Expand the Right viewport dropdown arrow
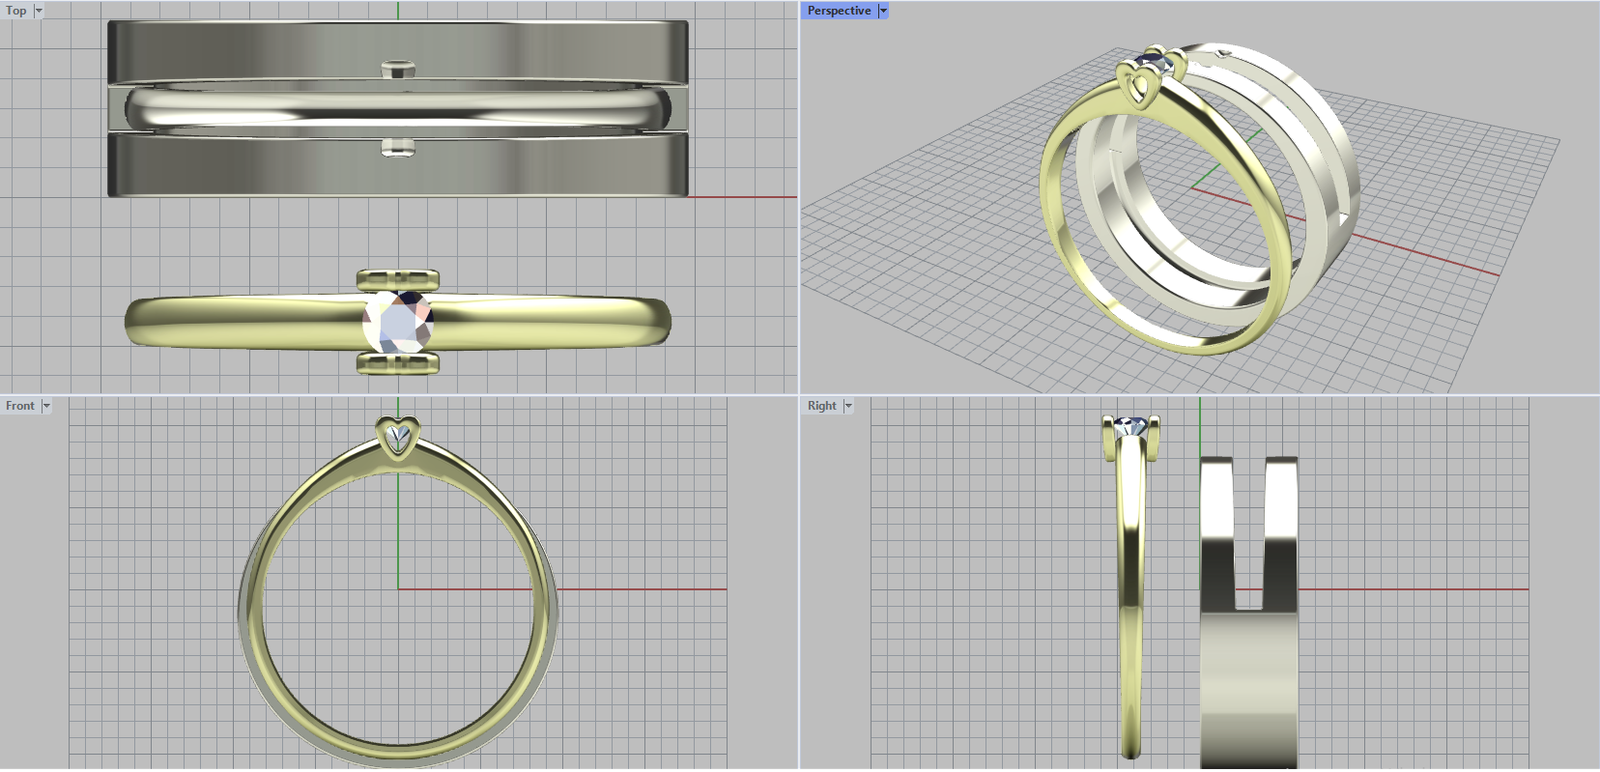This screenshot has width=1600, height=772. [x=848, y=406]
